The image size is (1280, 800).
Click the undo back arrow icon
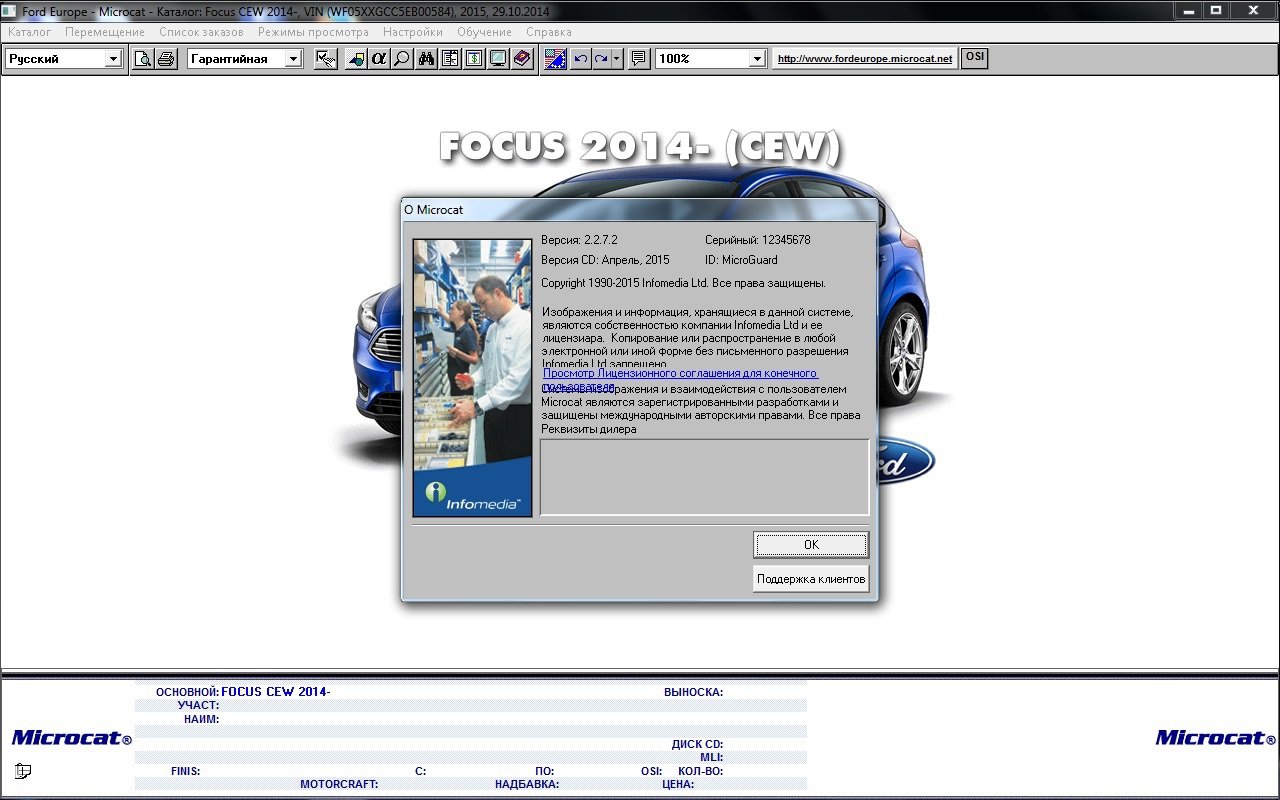(581, 59)
